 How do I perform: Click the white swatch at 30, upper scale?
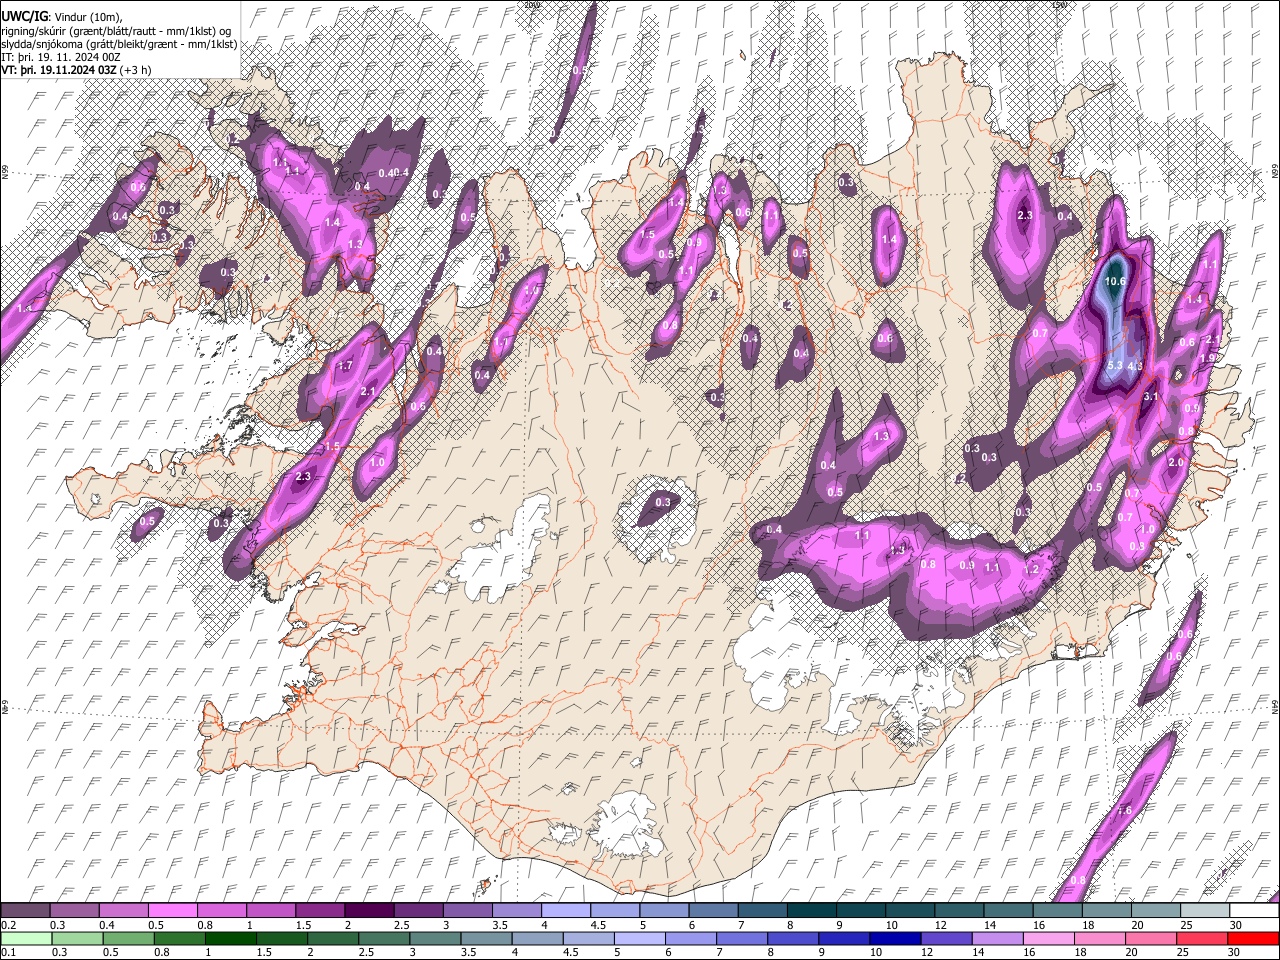(x=1254, y=910)
